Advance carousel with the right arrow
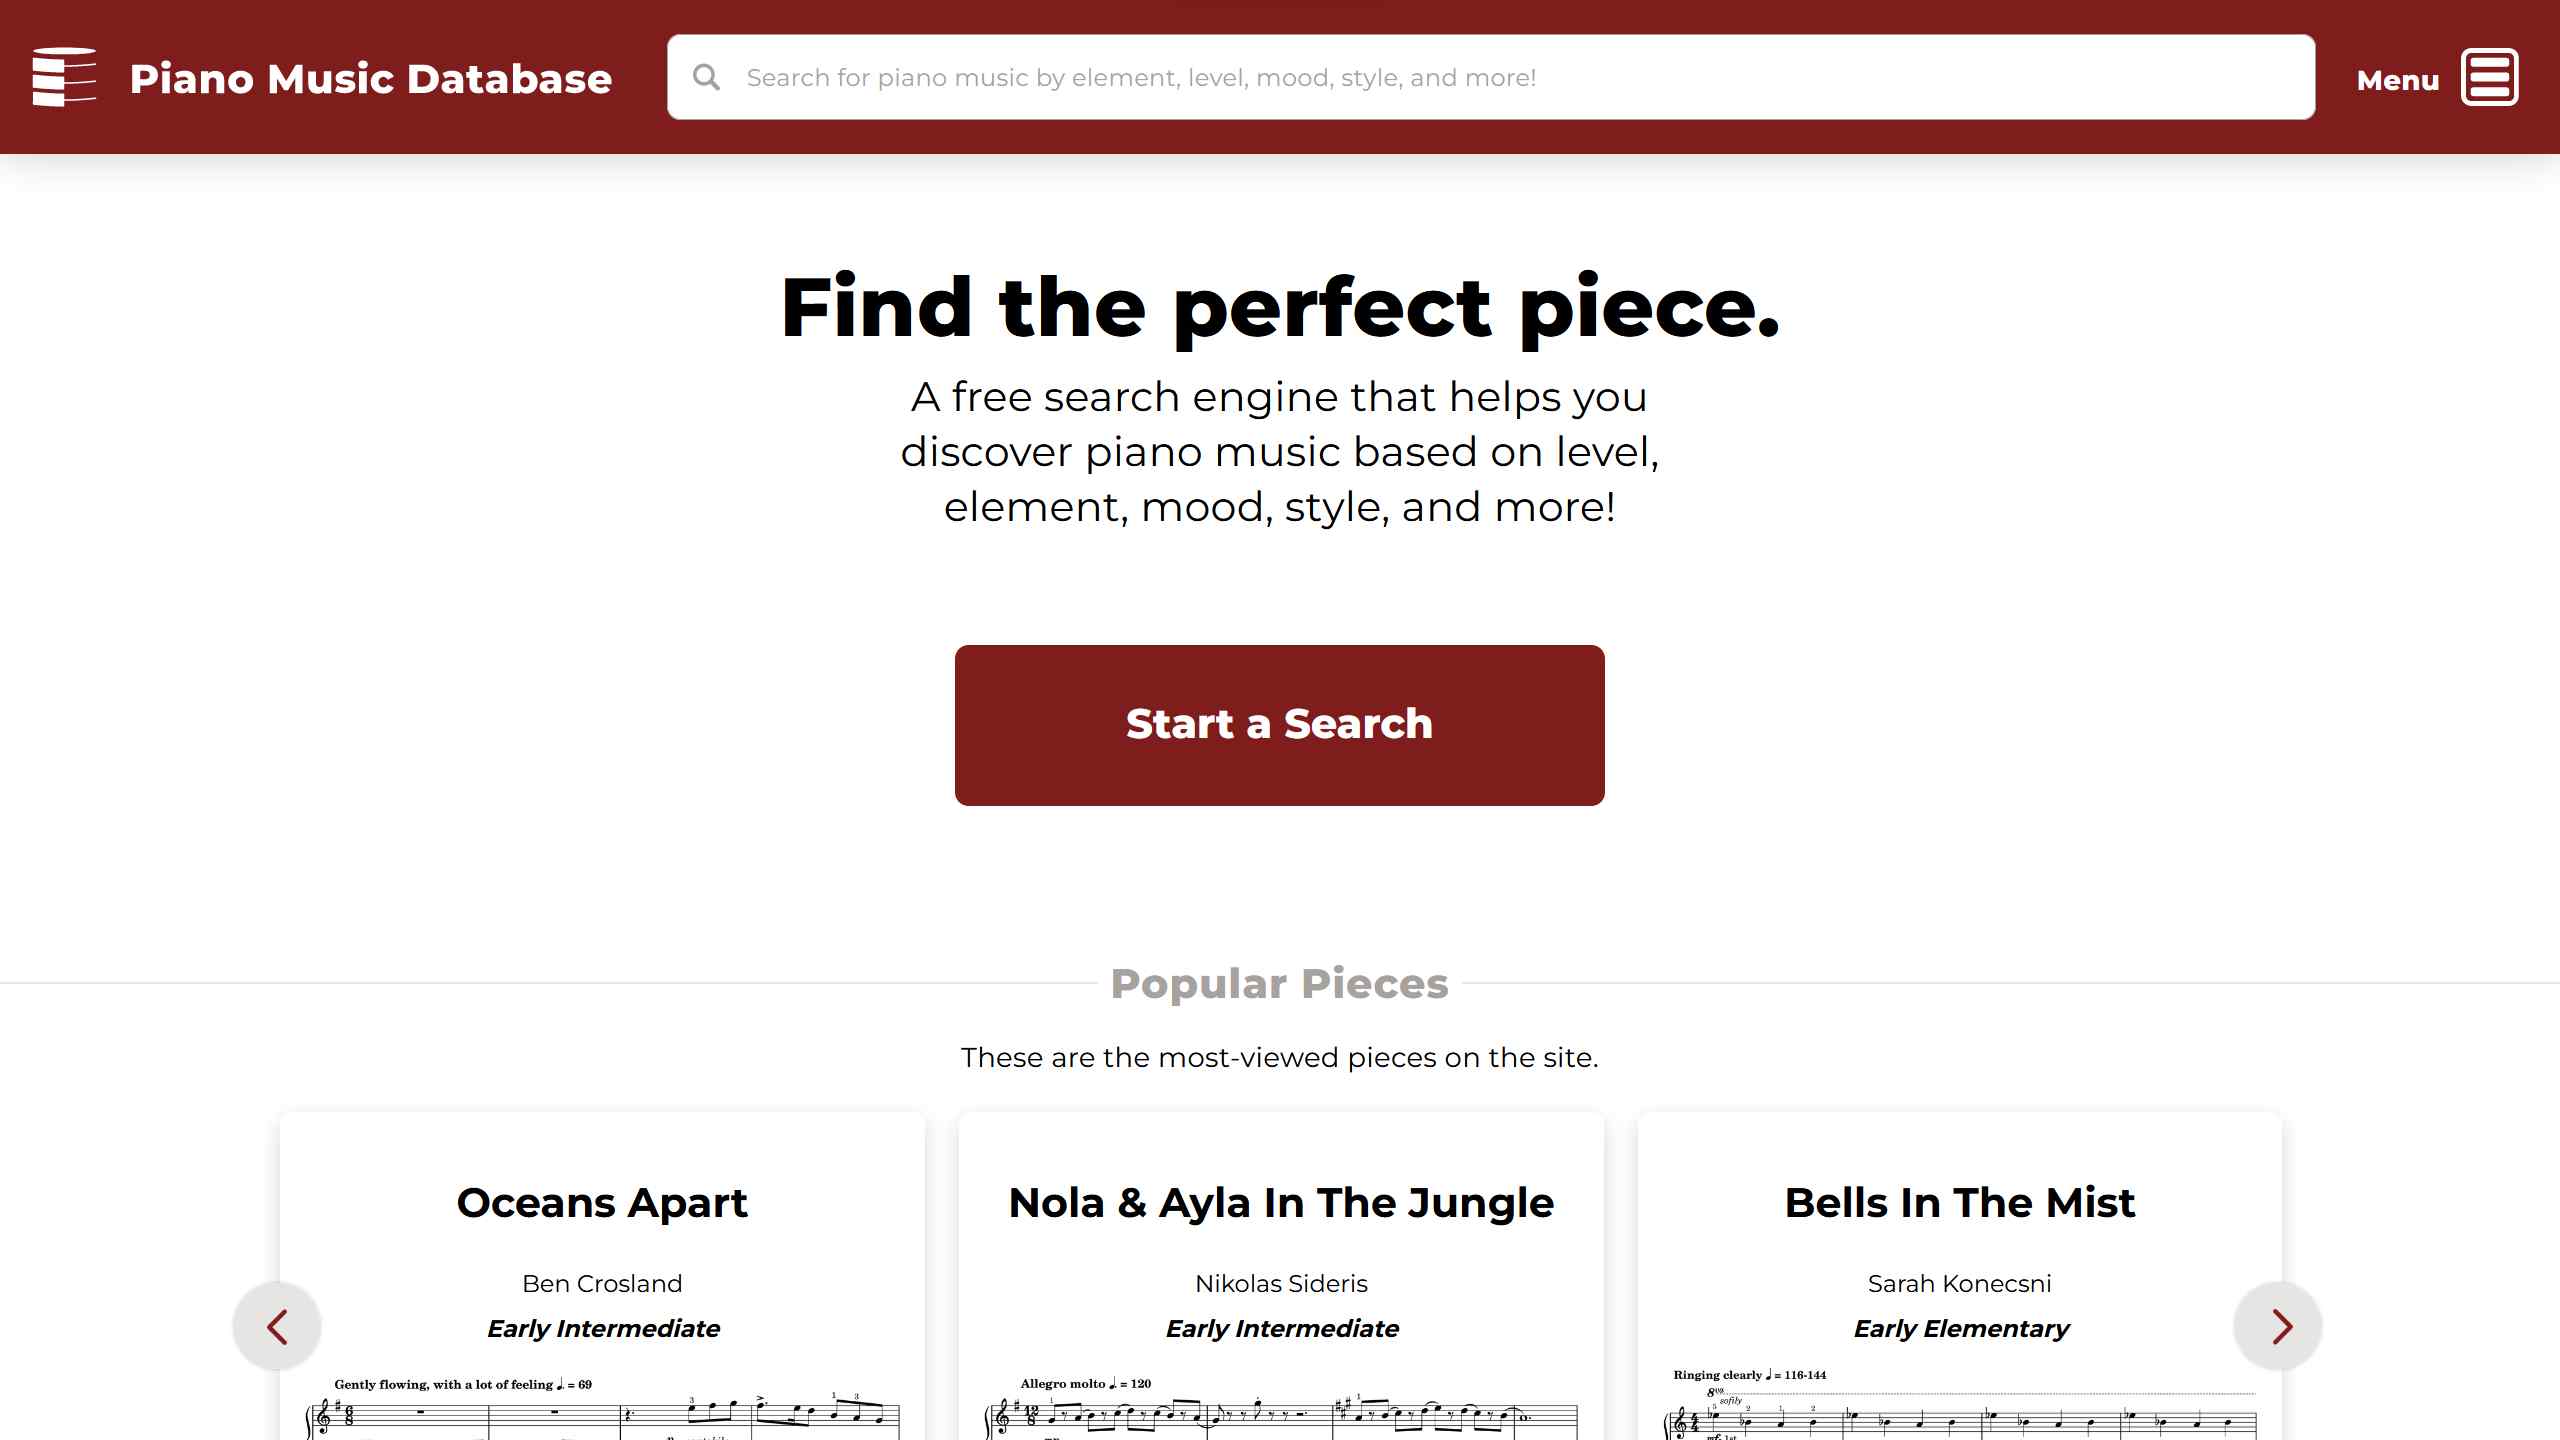This screenshot has width=2560, height=1440. pyautogui.click(x=2281, y=1326)
